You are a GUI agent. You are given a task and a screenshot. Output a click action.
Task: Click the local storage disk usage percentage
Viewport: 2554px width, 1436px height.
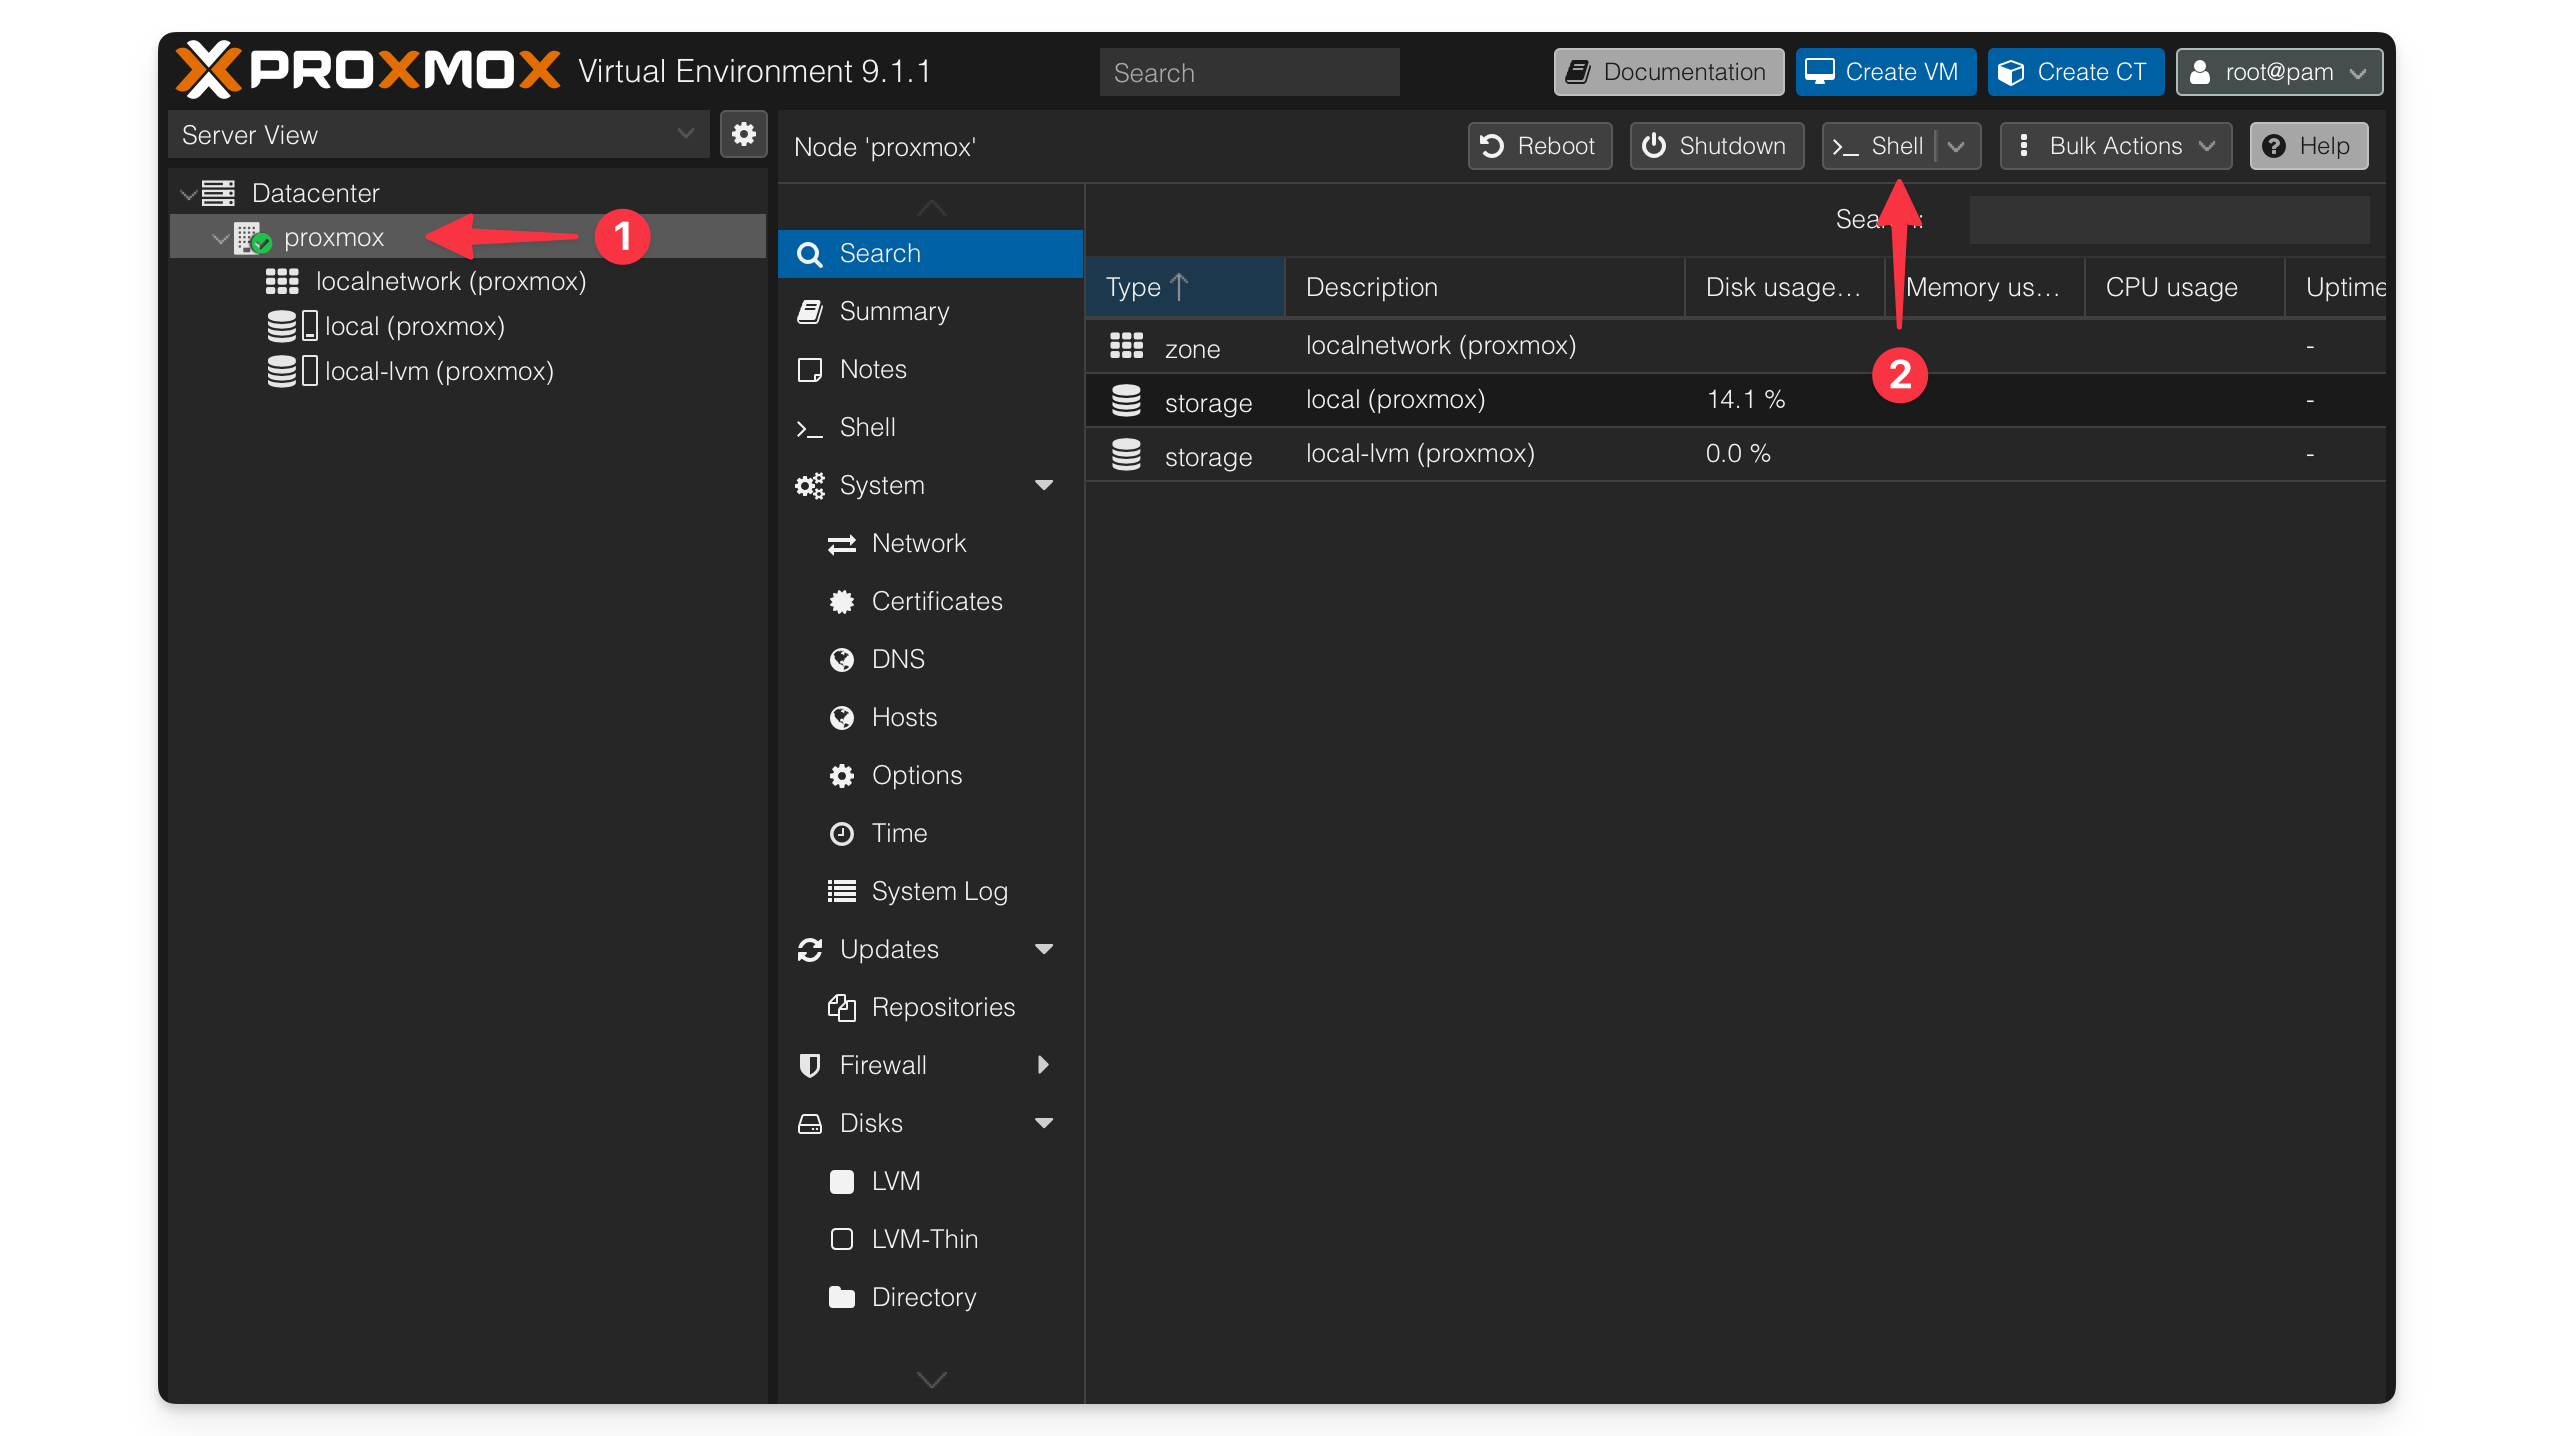(1744, 399)
